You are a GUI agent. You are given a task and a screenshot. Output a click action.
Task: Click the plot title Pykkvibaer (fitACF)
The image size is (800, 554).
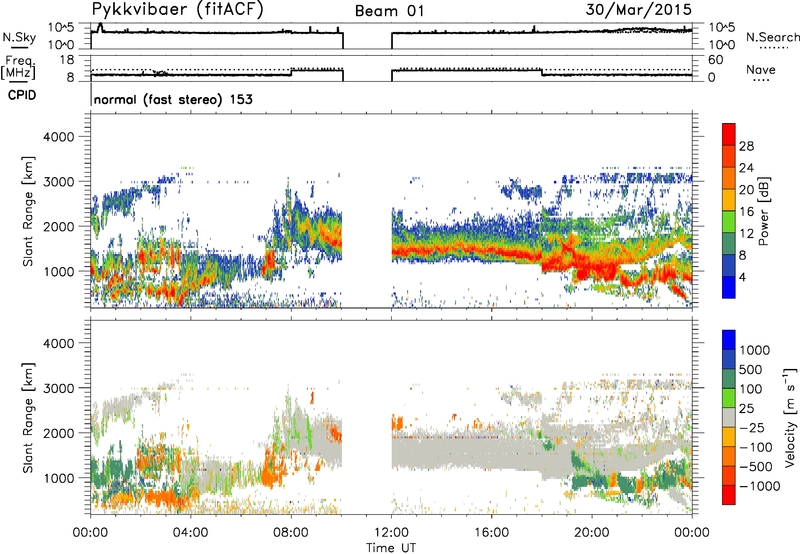178,10
